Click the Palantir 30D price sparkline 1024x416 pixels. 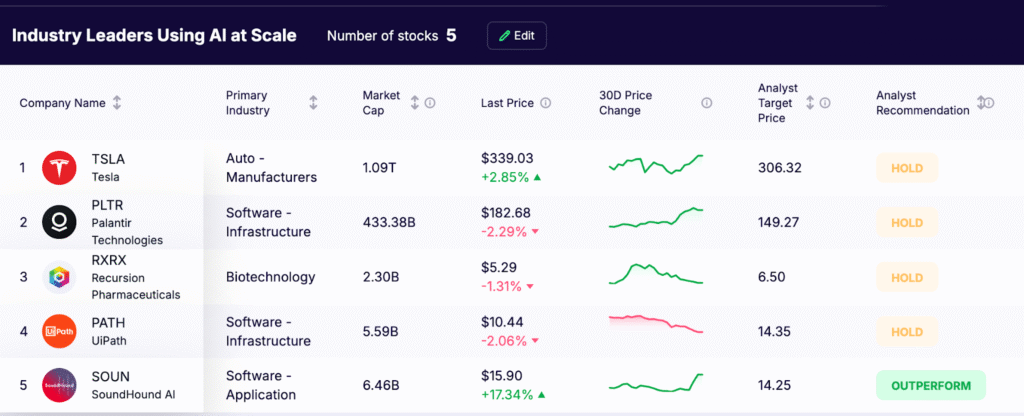[x=656, y=218]
